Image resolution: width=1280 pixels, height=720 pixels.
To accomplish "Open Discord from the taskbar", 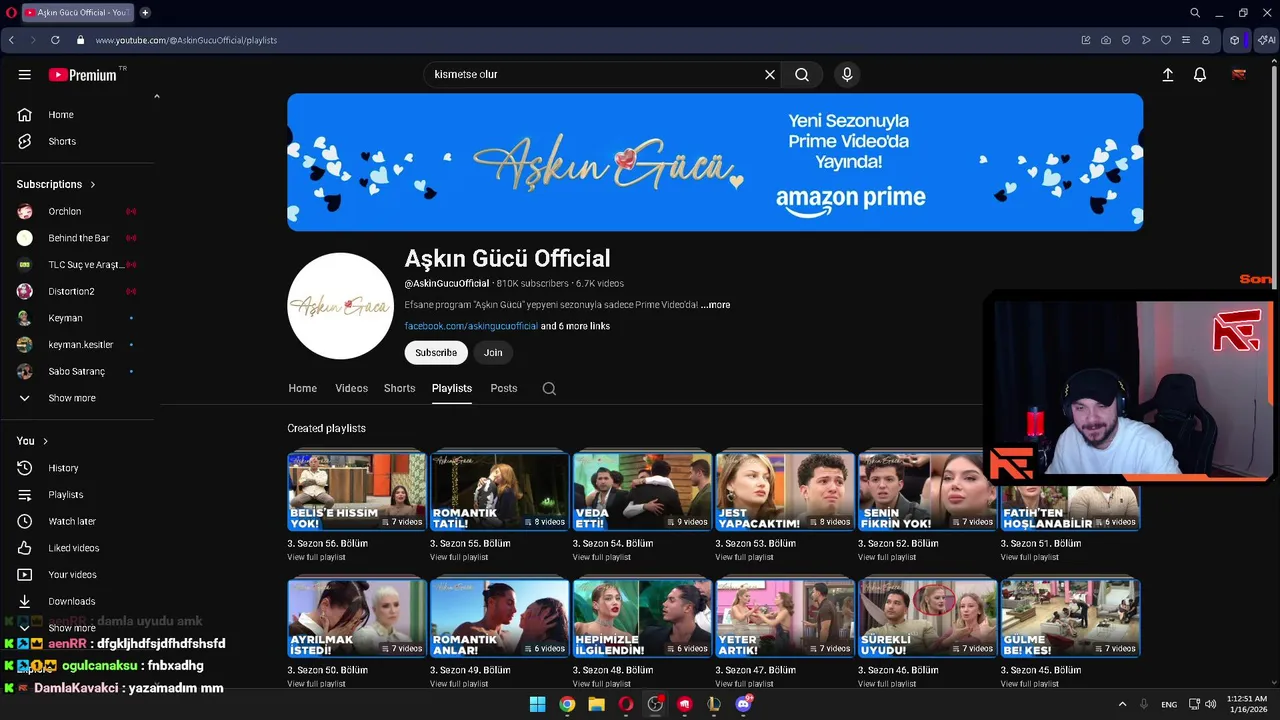I will click(x=743, y=704).
